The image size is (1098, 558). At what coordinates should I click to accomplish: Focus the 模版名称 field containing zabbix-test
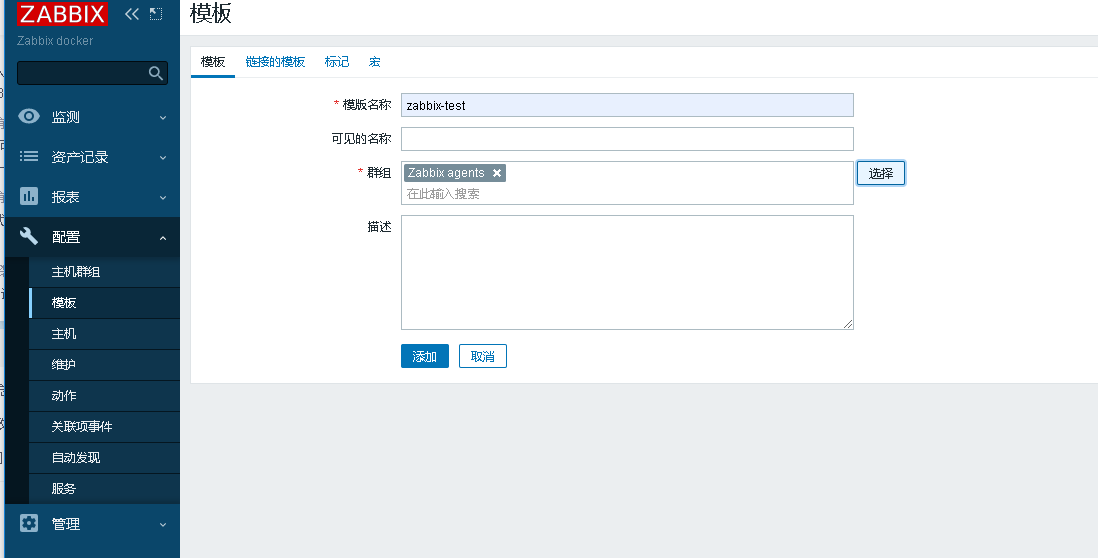(627, 105)
